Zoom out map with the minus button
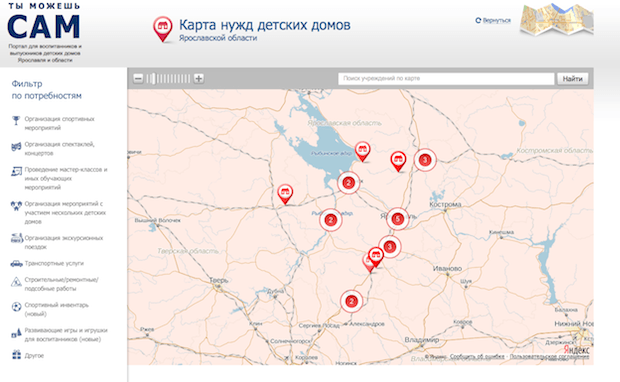The width and height of the screenshot is (620, 382). 138,78
